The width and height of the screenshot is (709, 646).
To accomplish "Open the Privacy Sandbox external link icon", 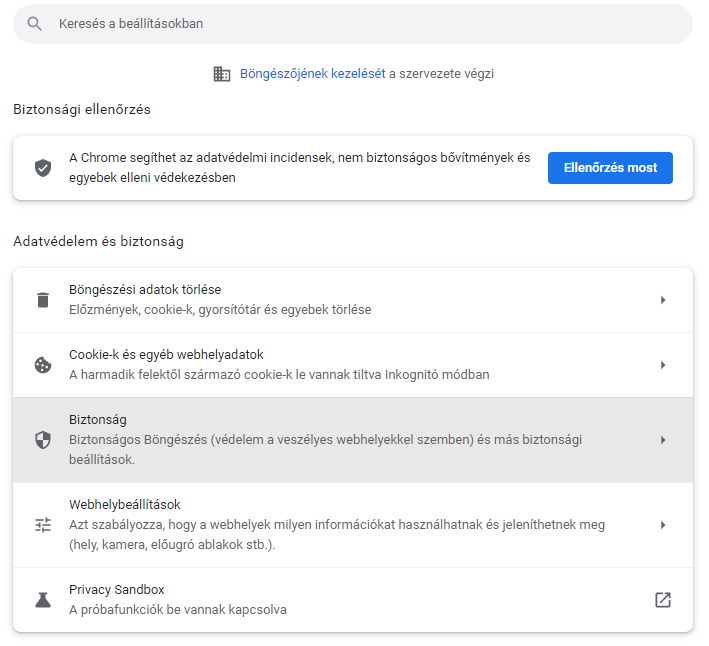I will 663,600.
